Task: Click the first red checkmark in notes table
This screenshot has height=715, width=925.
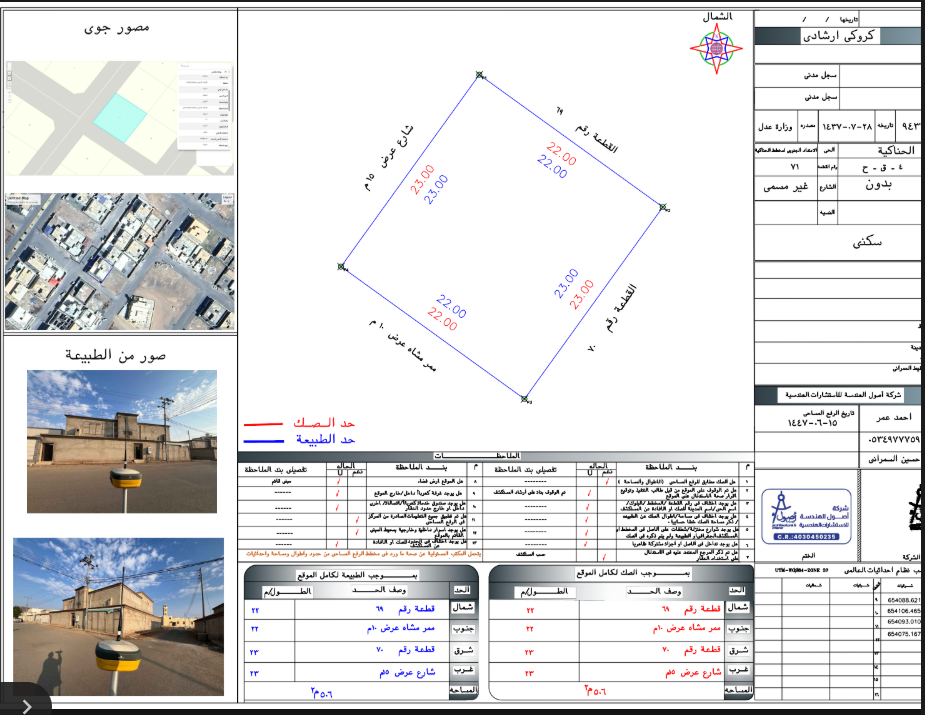Action: [607, 482]
